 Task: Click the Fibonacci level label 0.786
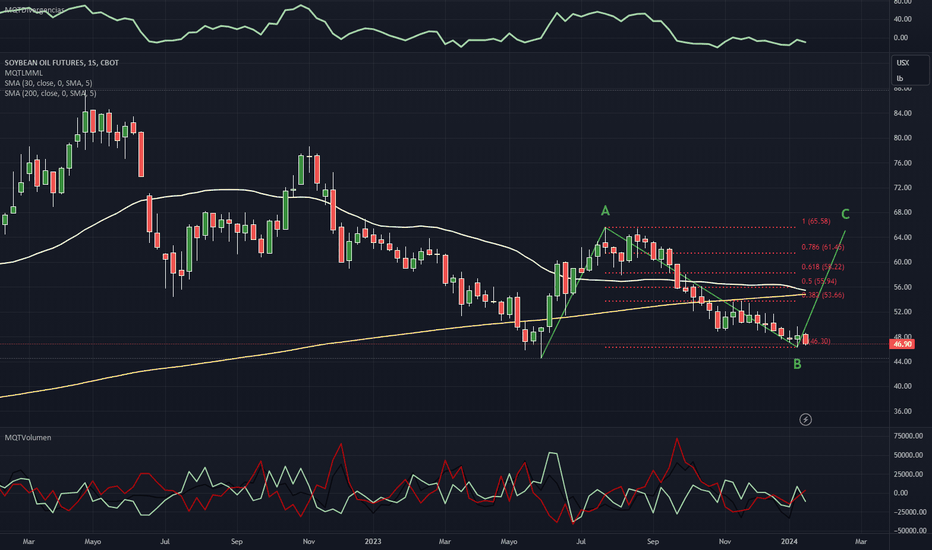(823, 247)
